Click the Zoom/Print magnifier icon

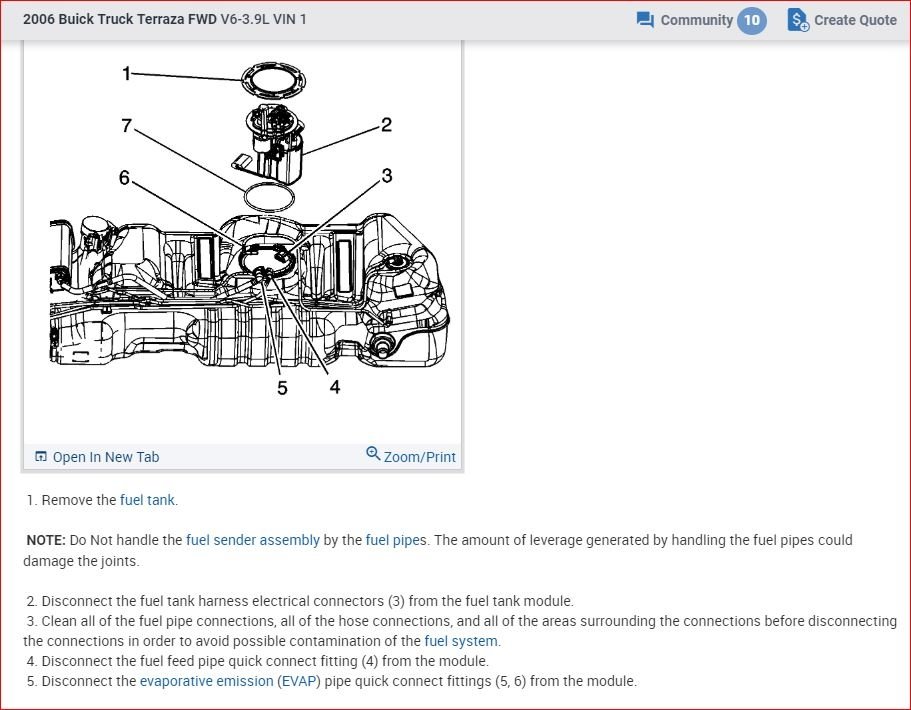pos(373,454)
